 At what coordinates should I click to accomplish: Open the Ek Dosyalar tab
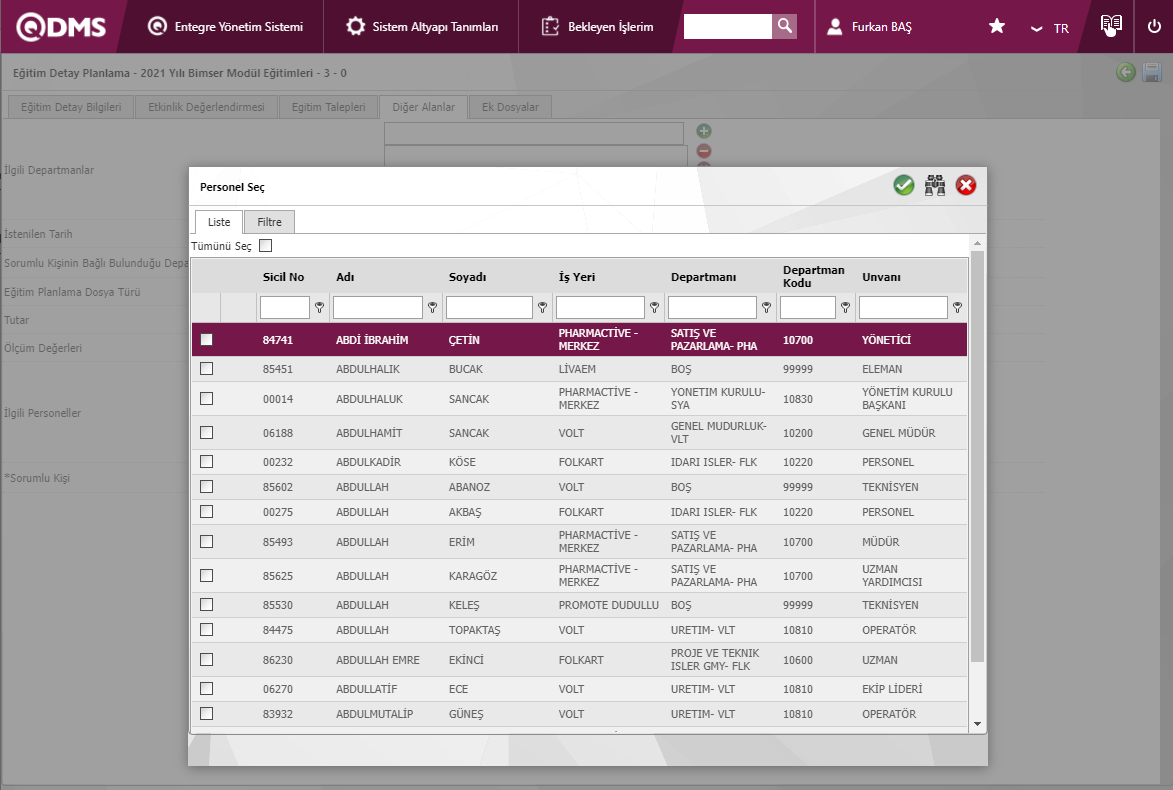coord(510,107)
